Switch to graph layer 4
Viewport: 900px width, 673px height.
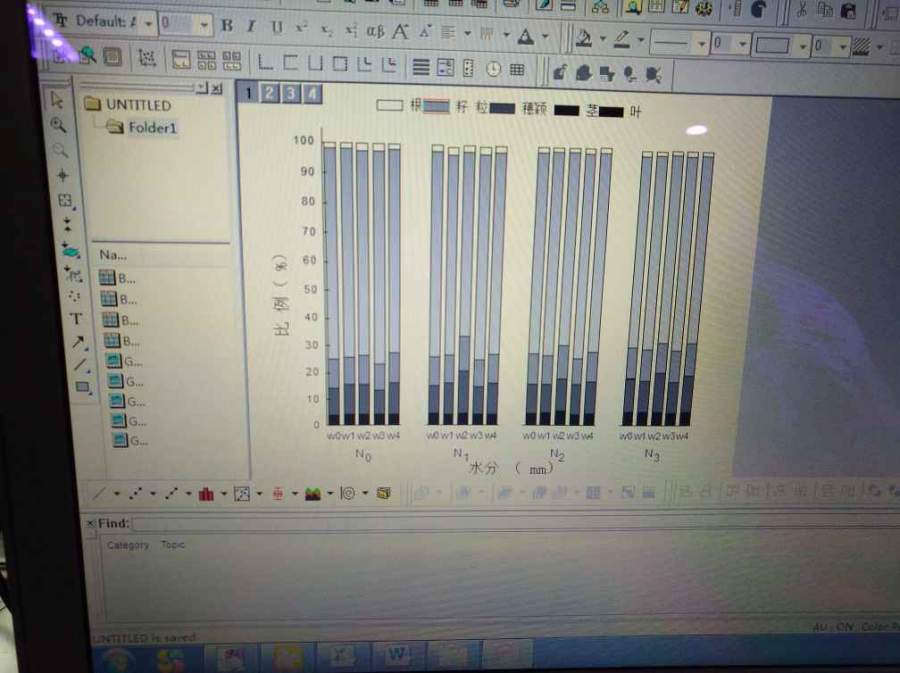coord(312,94)
